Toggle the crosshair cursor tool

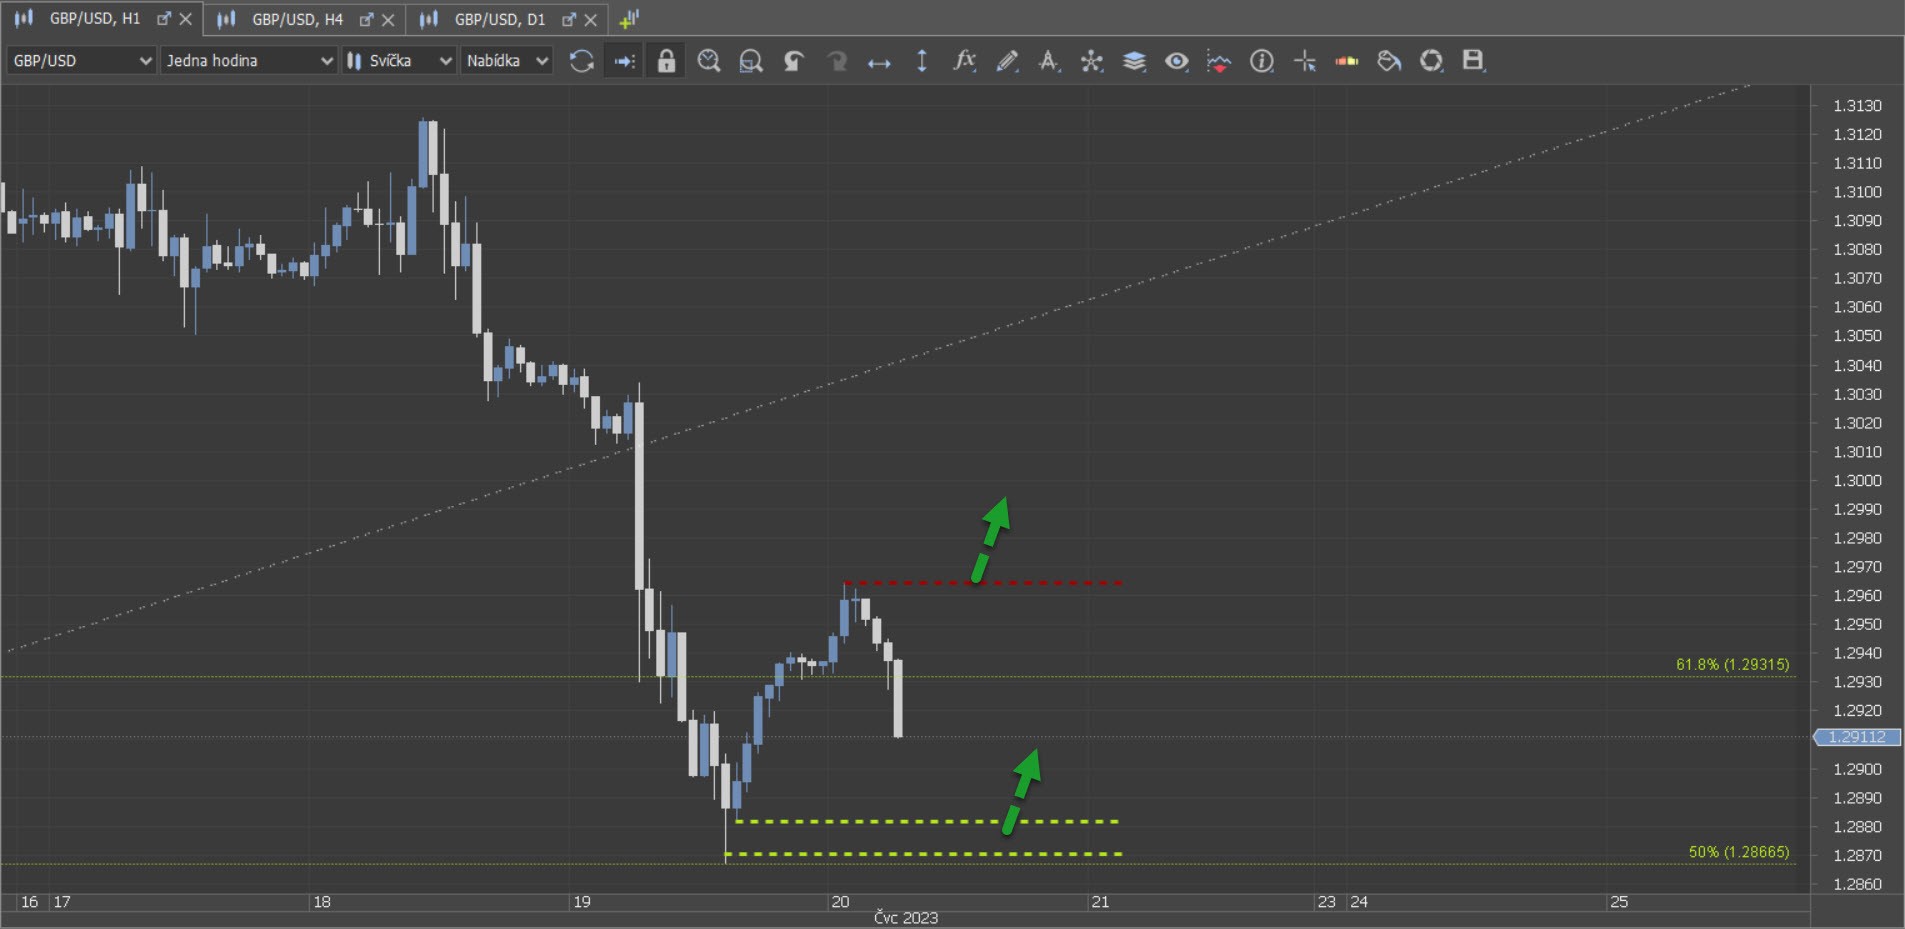click(x=1304, y=61)
